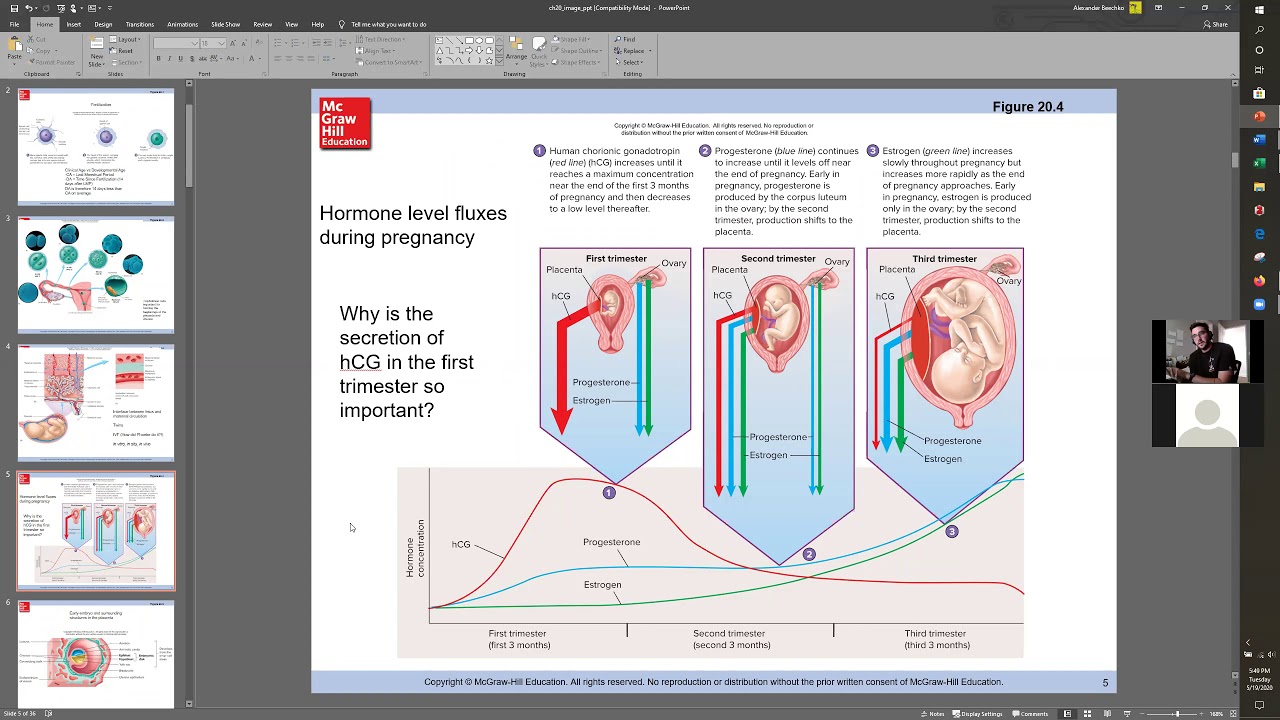Open the Comments pane
This screenshot has width=1280, height=720.
pyautogui.click(x=1030, y=714)
